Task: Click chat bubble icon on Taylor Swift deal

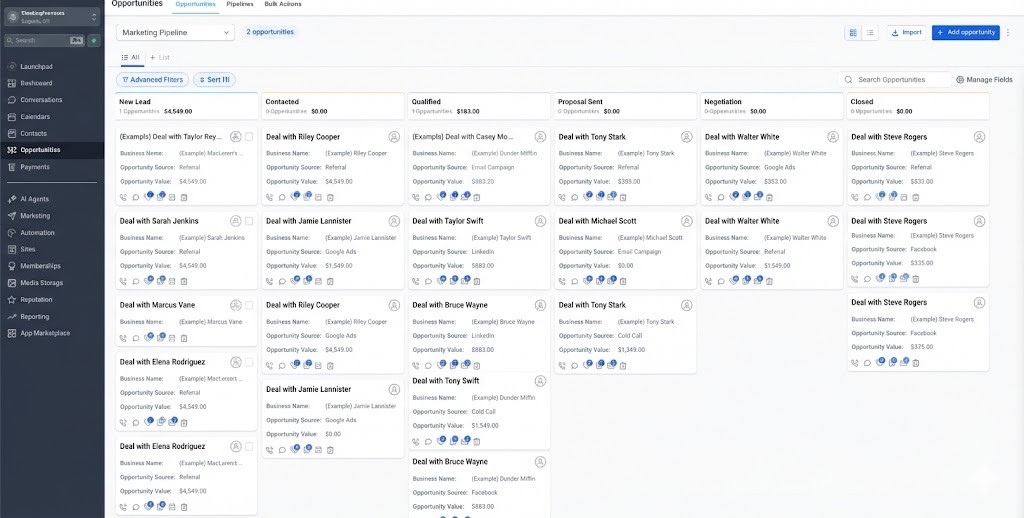Action: click(428, 282)
